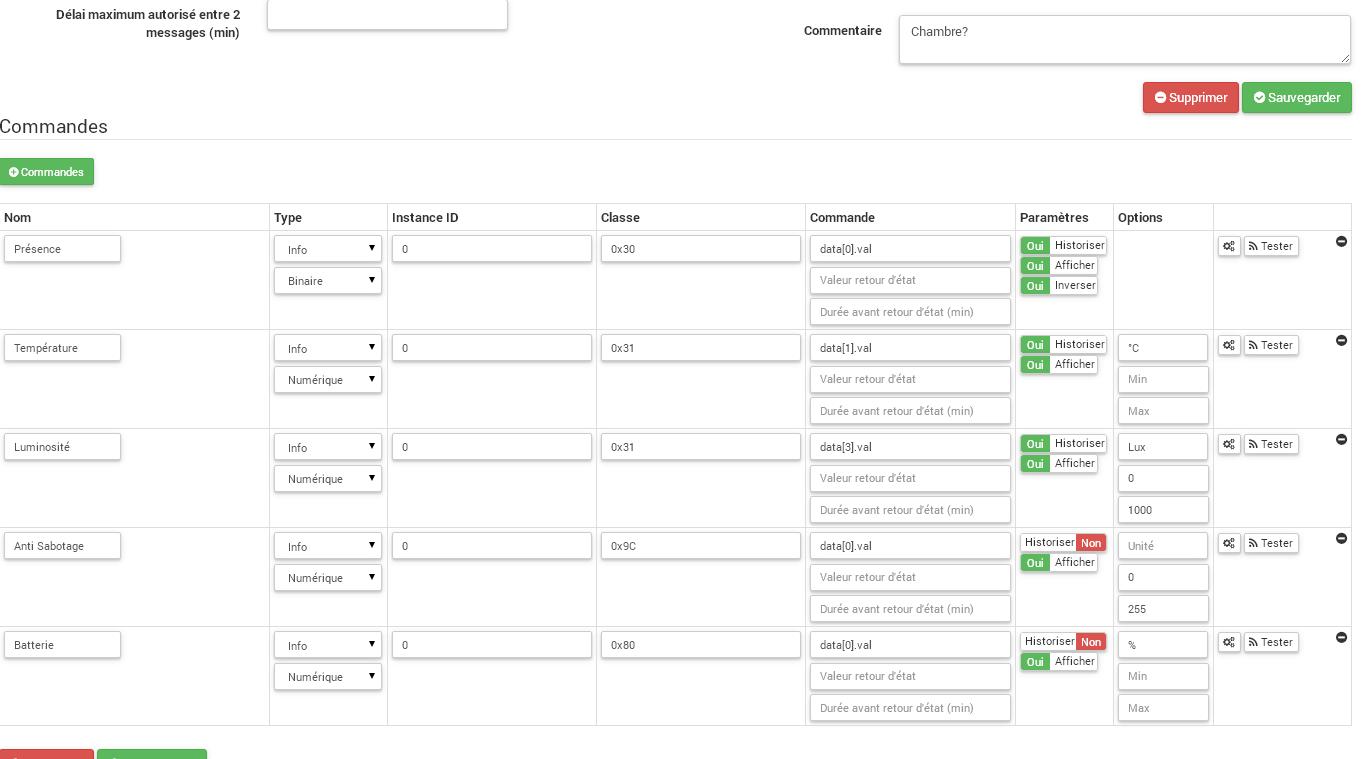The height and width of the screenshot is (759, 1363).
Task: Open advanced settings gears for Anti Sabotage command
Action: click(x=1229, y=543)
